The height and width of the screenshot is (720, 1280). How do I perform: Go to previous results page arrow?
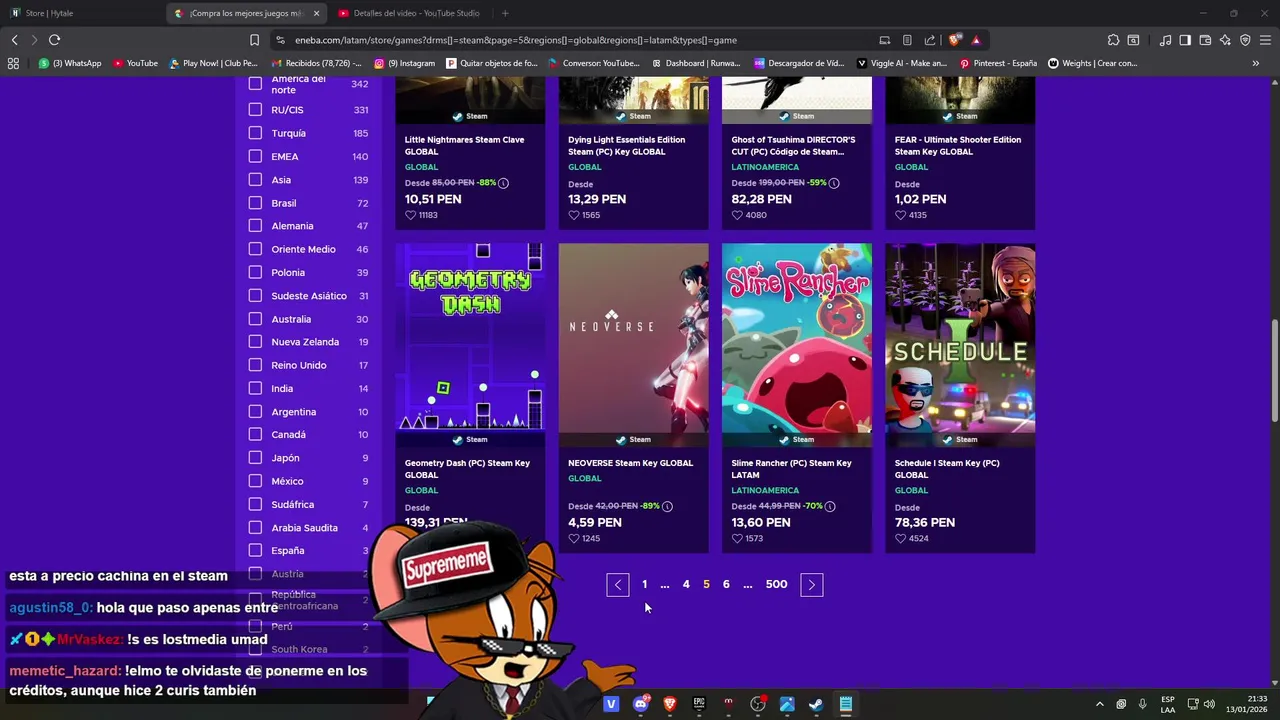tap(618, 585)
